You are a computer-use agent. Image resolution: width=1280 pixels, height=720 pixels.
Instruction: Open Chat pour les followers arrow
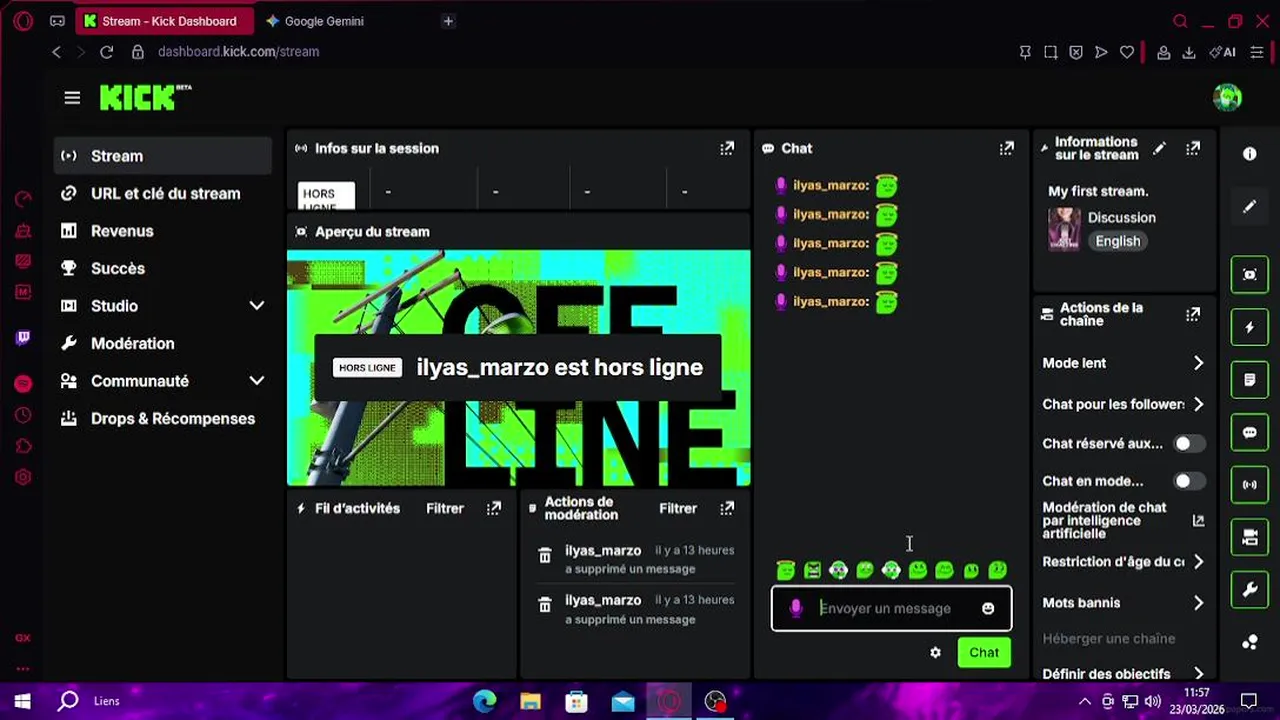(1198, 404)
